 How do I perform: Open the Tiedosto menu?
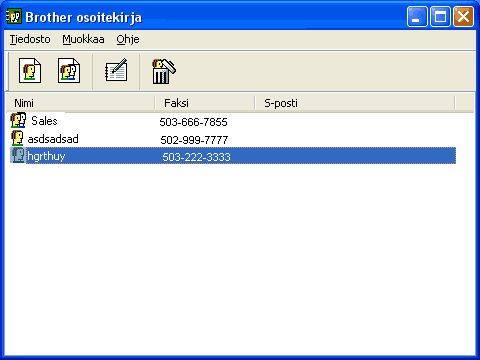coord(30,39)
